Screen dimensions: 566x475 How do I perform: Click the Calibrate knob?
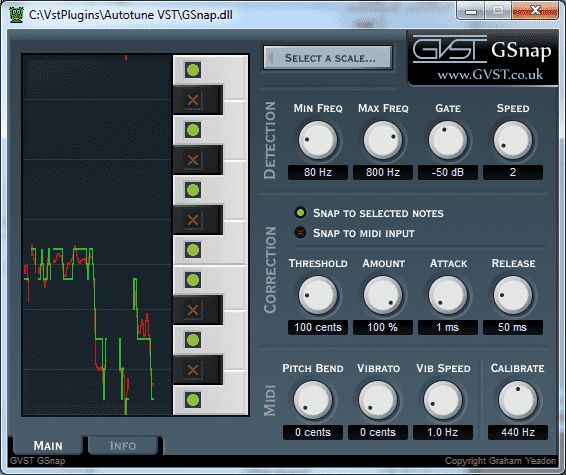tap(518, 400)
